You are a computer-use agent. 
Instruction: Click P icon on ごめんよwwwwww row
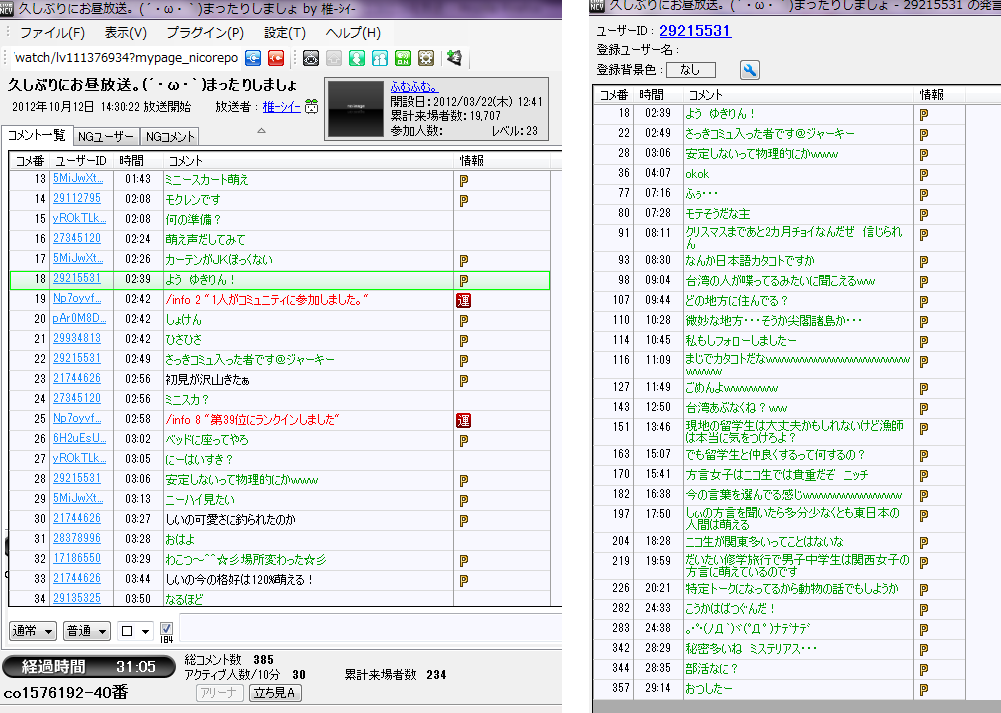click(924, 389)
